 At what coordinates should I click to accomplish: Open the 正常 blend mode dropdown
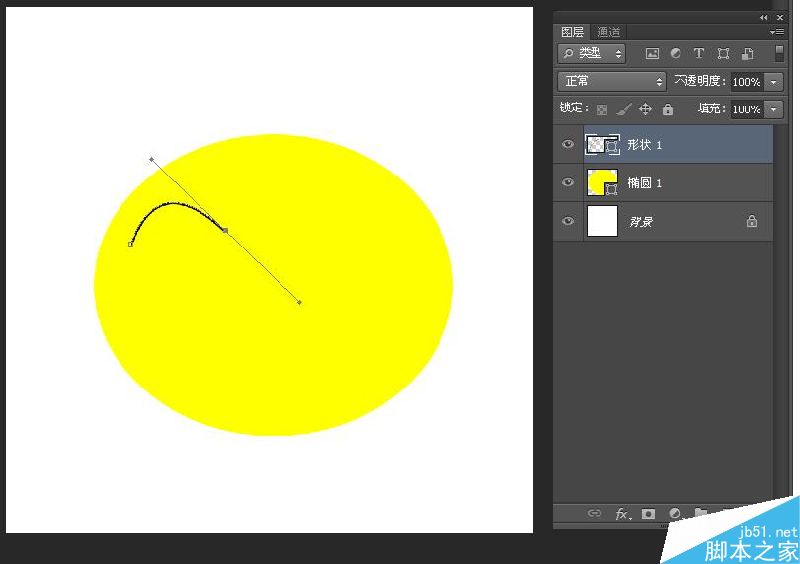pyautogui.click(x=612, y=81)
